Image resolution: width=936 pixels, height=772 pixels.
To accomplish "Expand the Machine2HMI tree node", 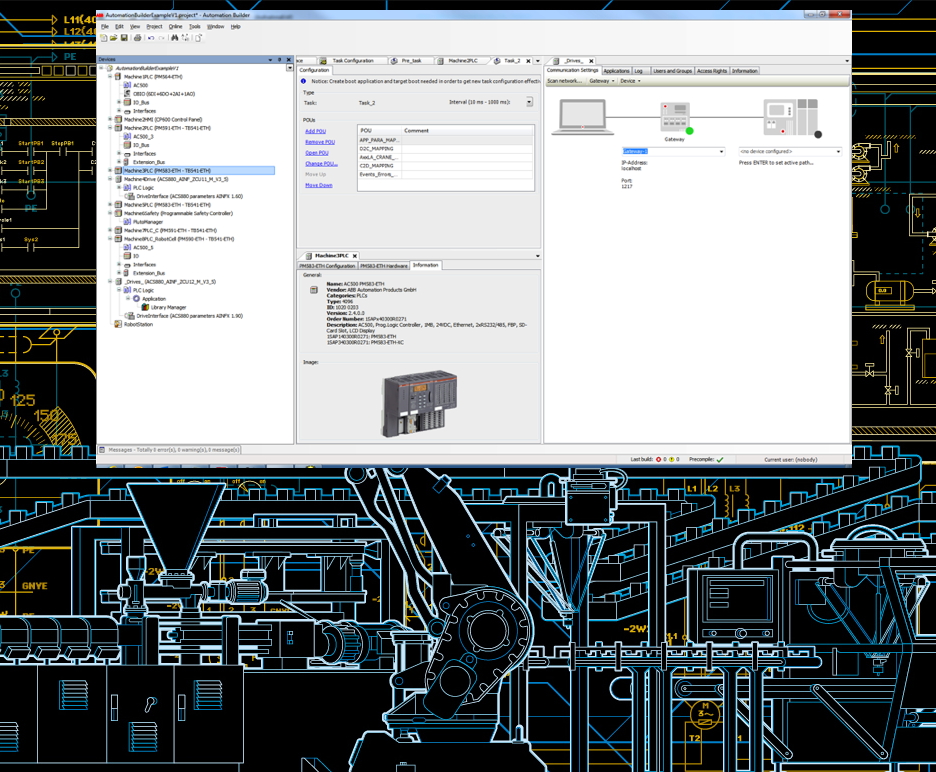I will coord(110,119).
